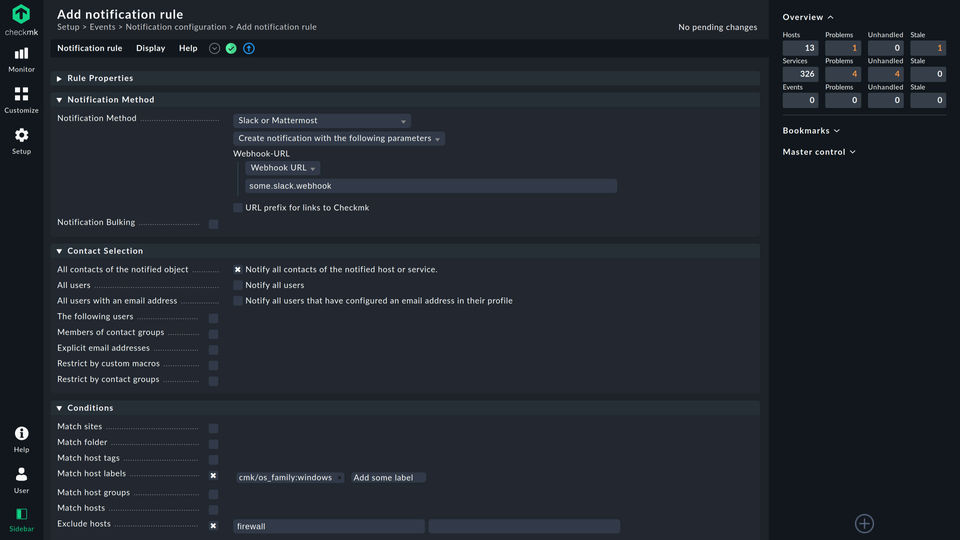Click the webhook URL text field
Viewport: 960px width, 540px height.
(x=431, y=186)
